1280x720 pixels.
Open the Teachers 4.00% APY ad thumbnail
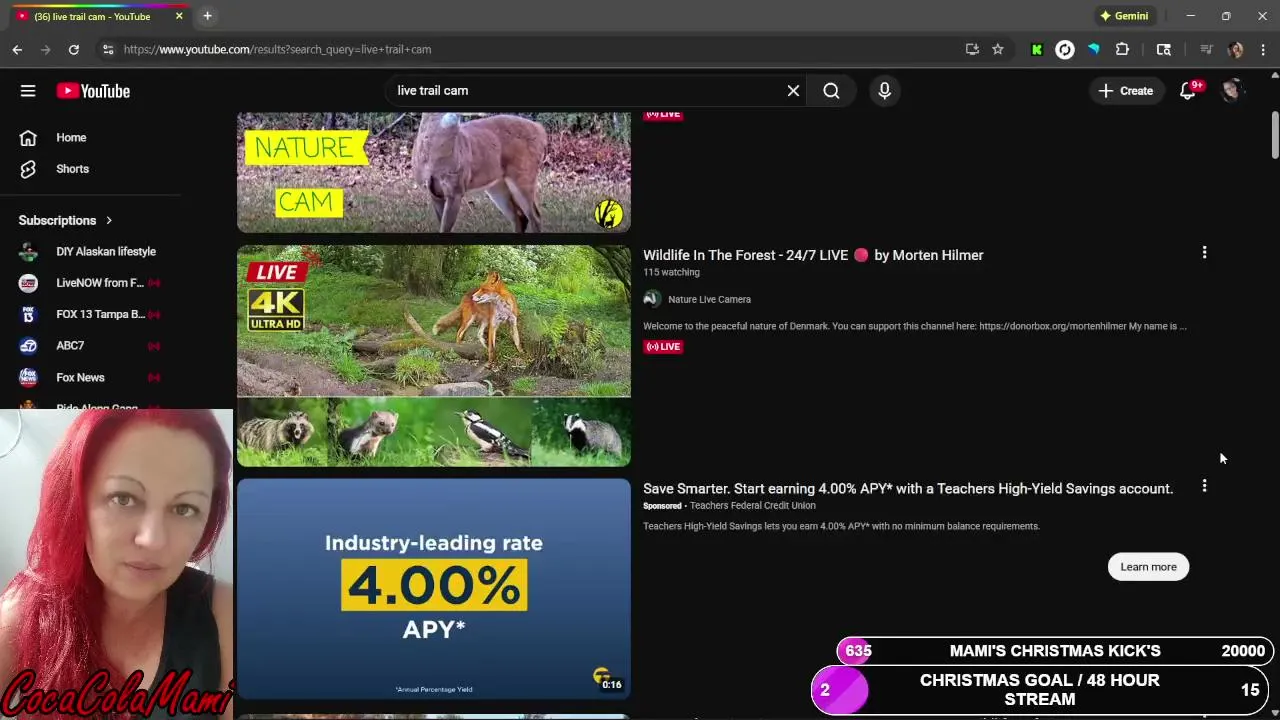coord(434,588)
